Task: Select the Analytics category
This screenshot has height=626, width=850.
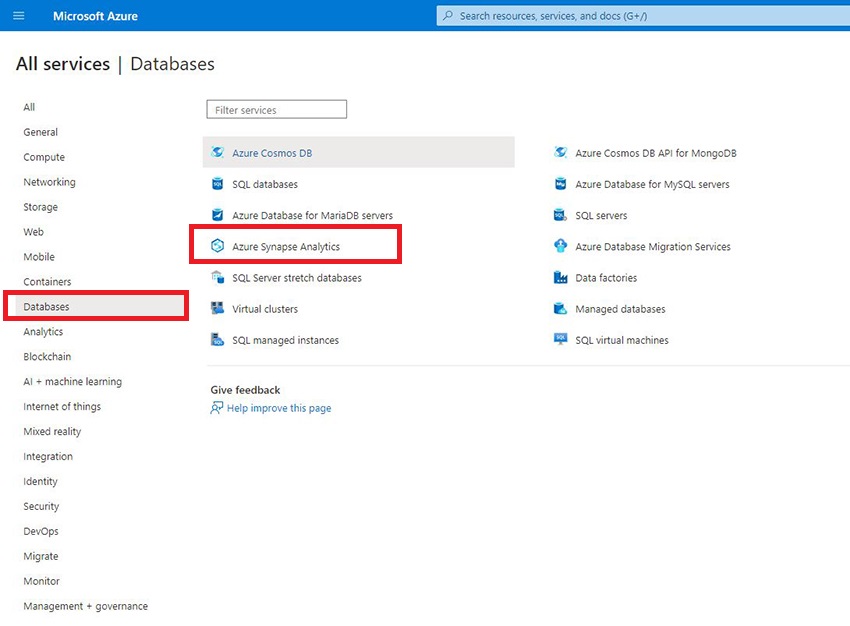Action: 43,332
